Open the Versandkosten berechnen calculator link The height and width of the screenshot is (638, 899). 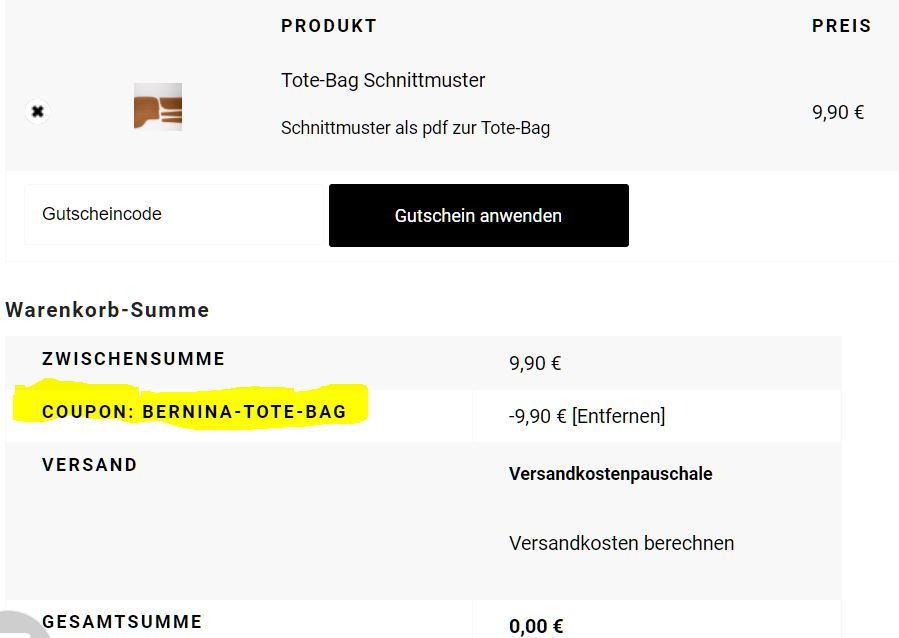621,543
